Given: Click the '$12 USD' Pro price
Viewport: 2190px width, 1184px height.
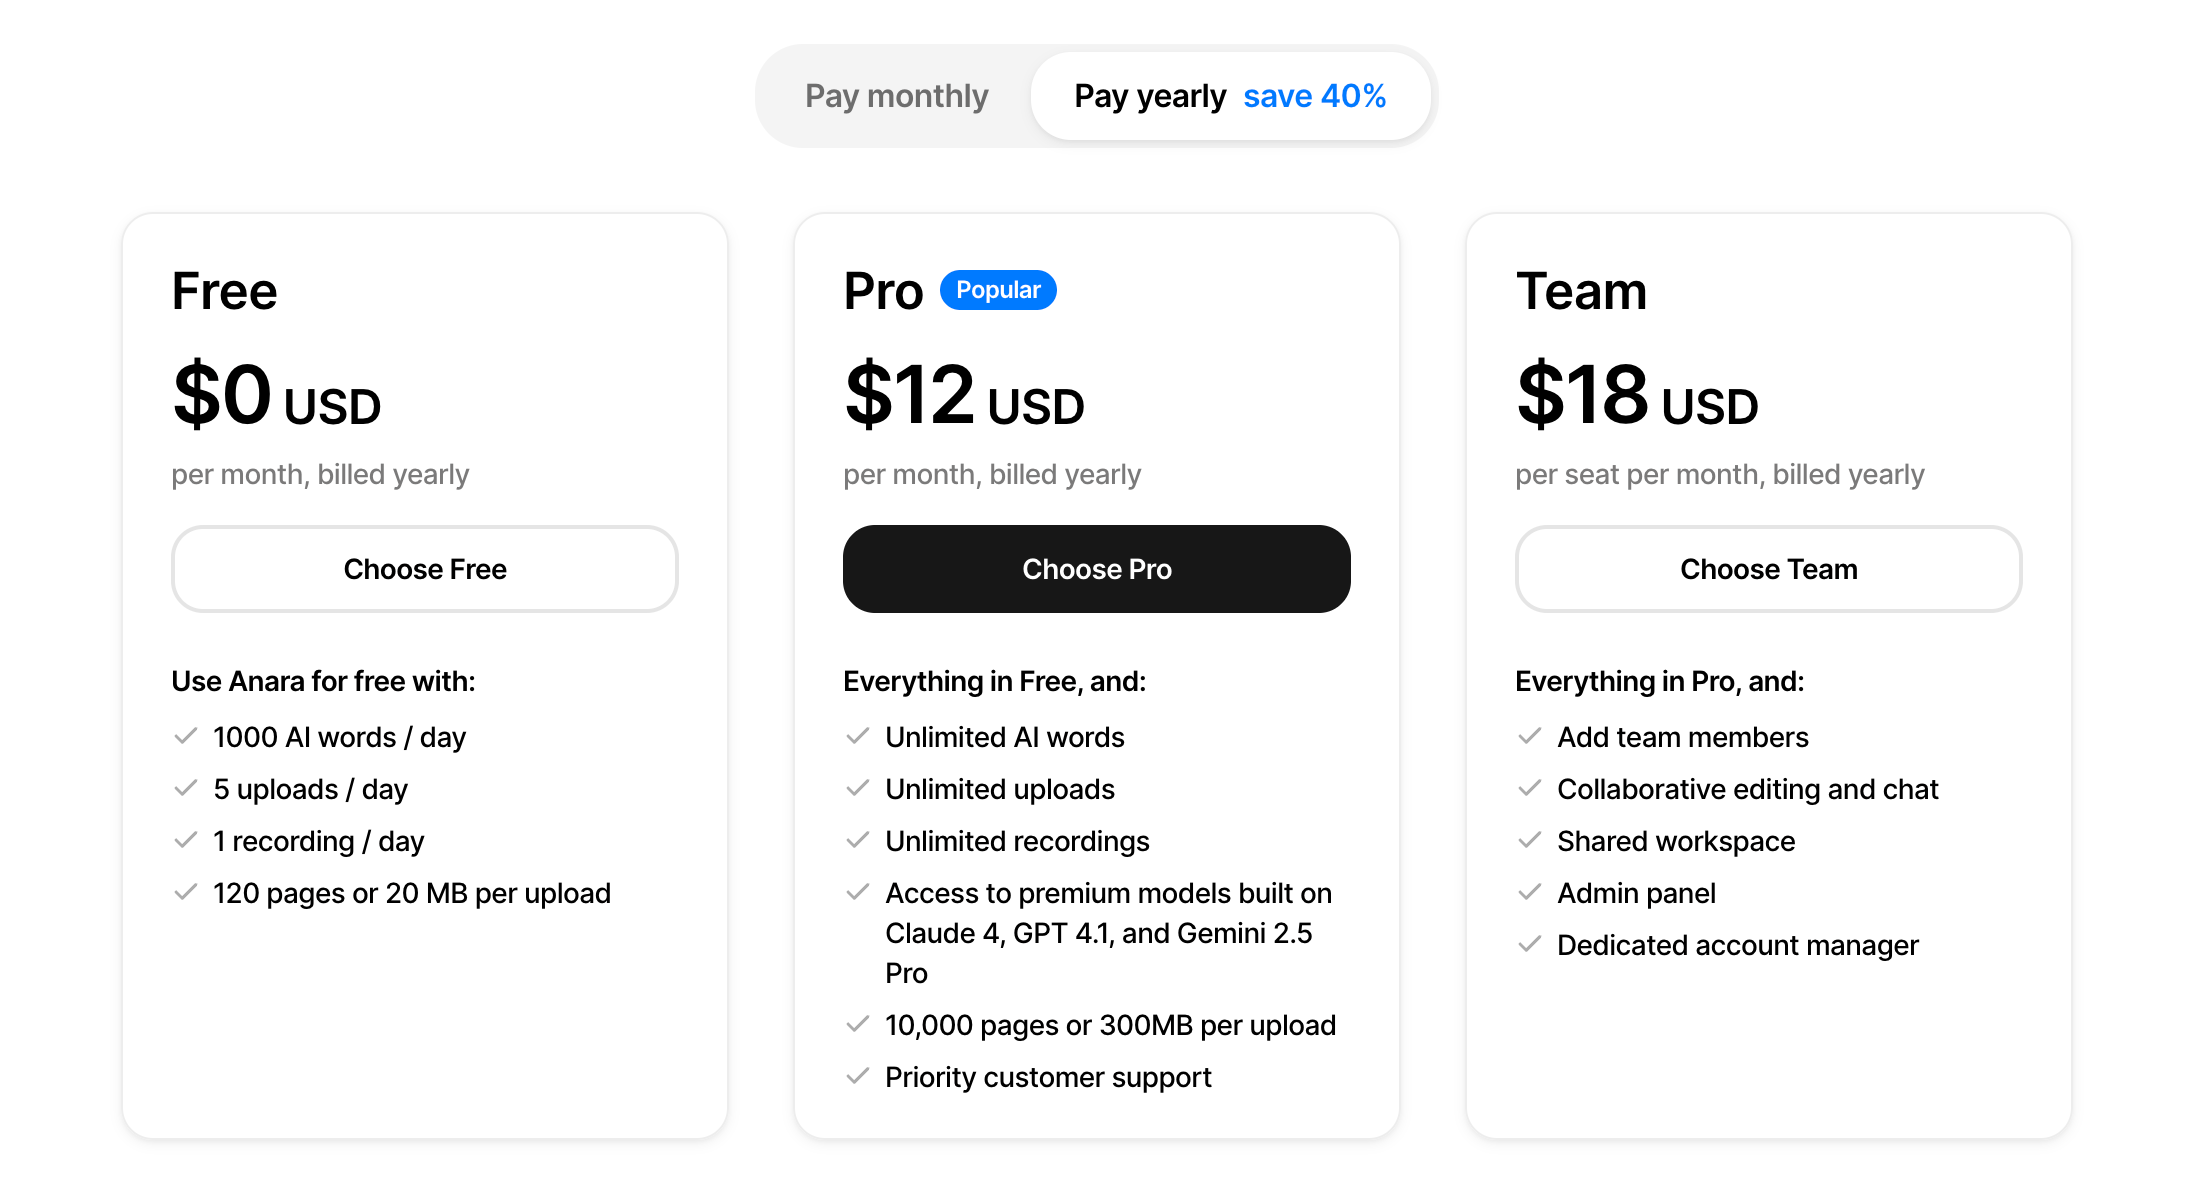Looking at the screenshot, I should pos(963,398).
